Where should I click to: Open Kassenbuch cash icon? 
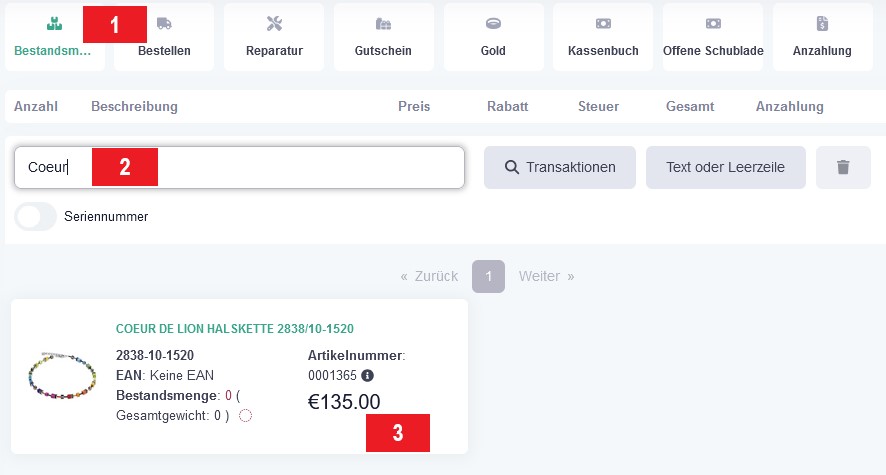603,24
